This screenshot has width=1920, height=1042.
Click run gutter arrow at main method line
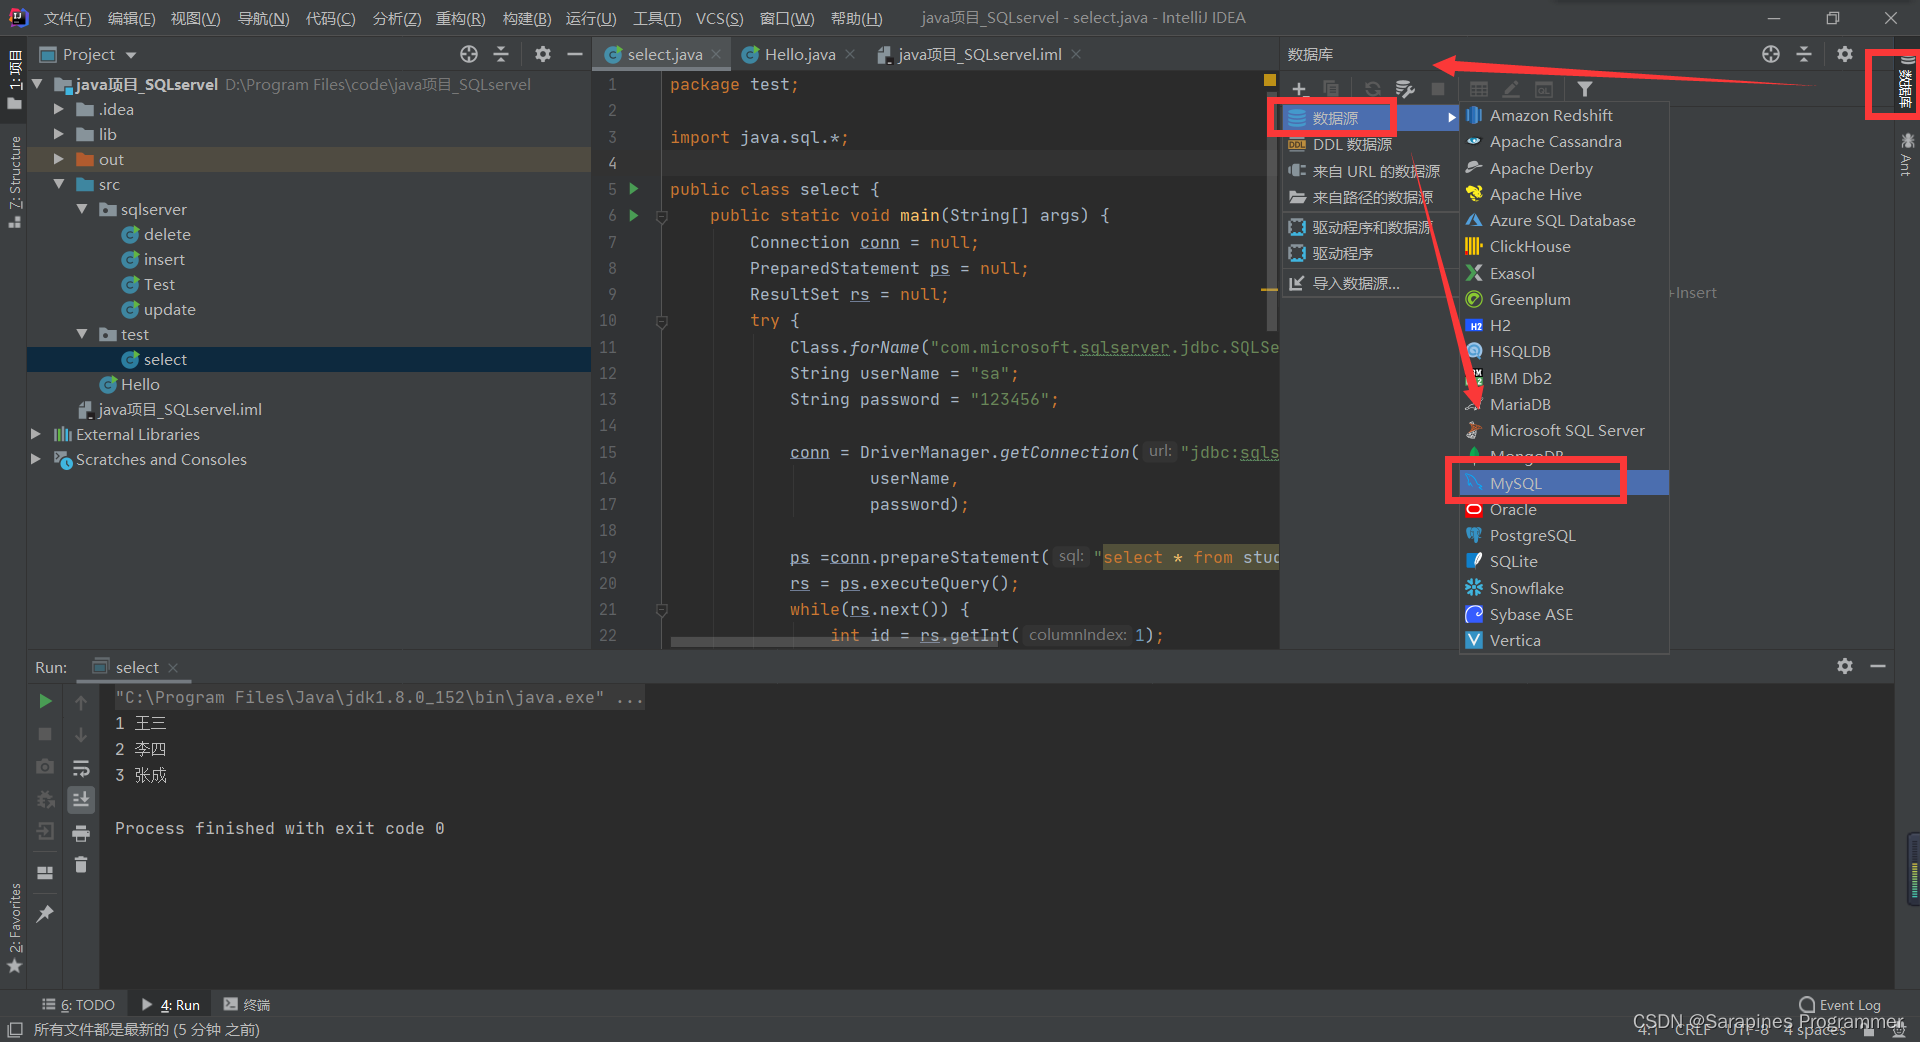634,215
